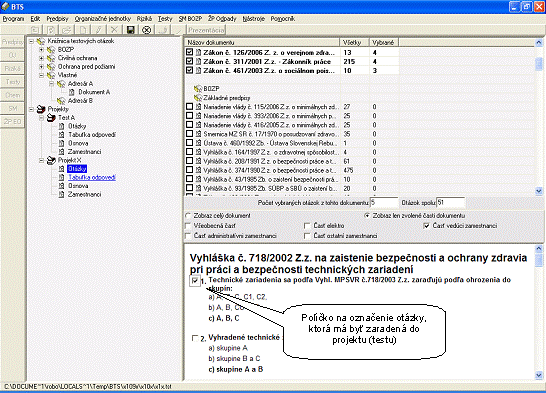Image resolution: width=546 pixels, height=393 pixels.
Task: Enable Časť ostatní zamestnanci checkbox
Action: pyautogui.click(x=307, y=236)
